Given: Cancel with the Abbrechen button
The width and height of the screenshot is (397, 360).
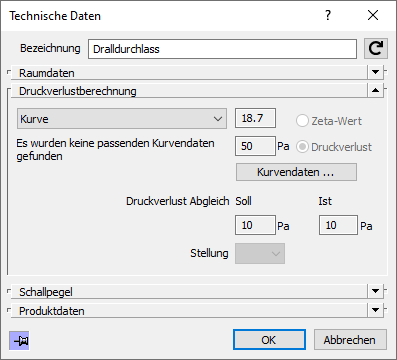Looking at the screenshot, I should 350,340.
